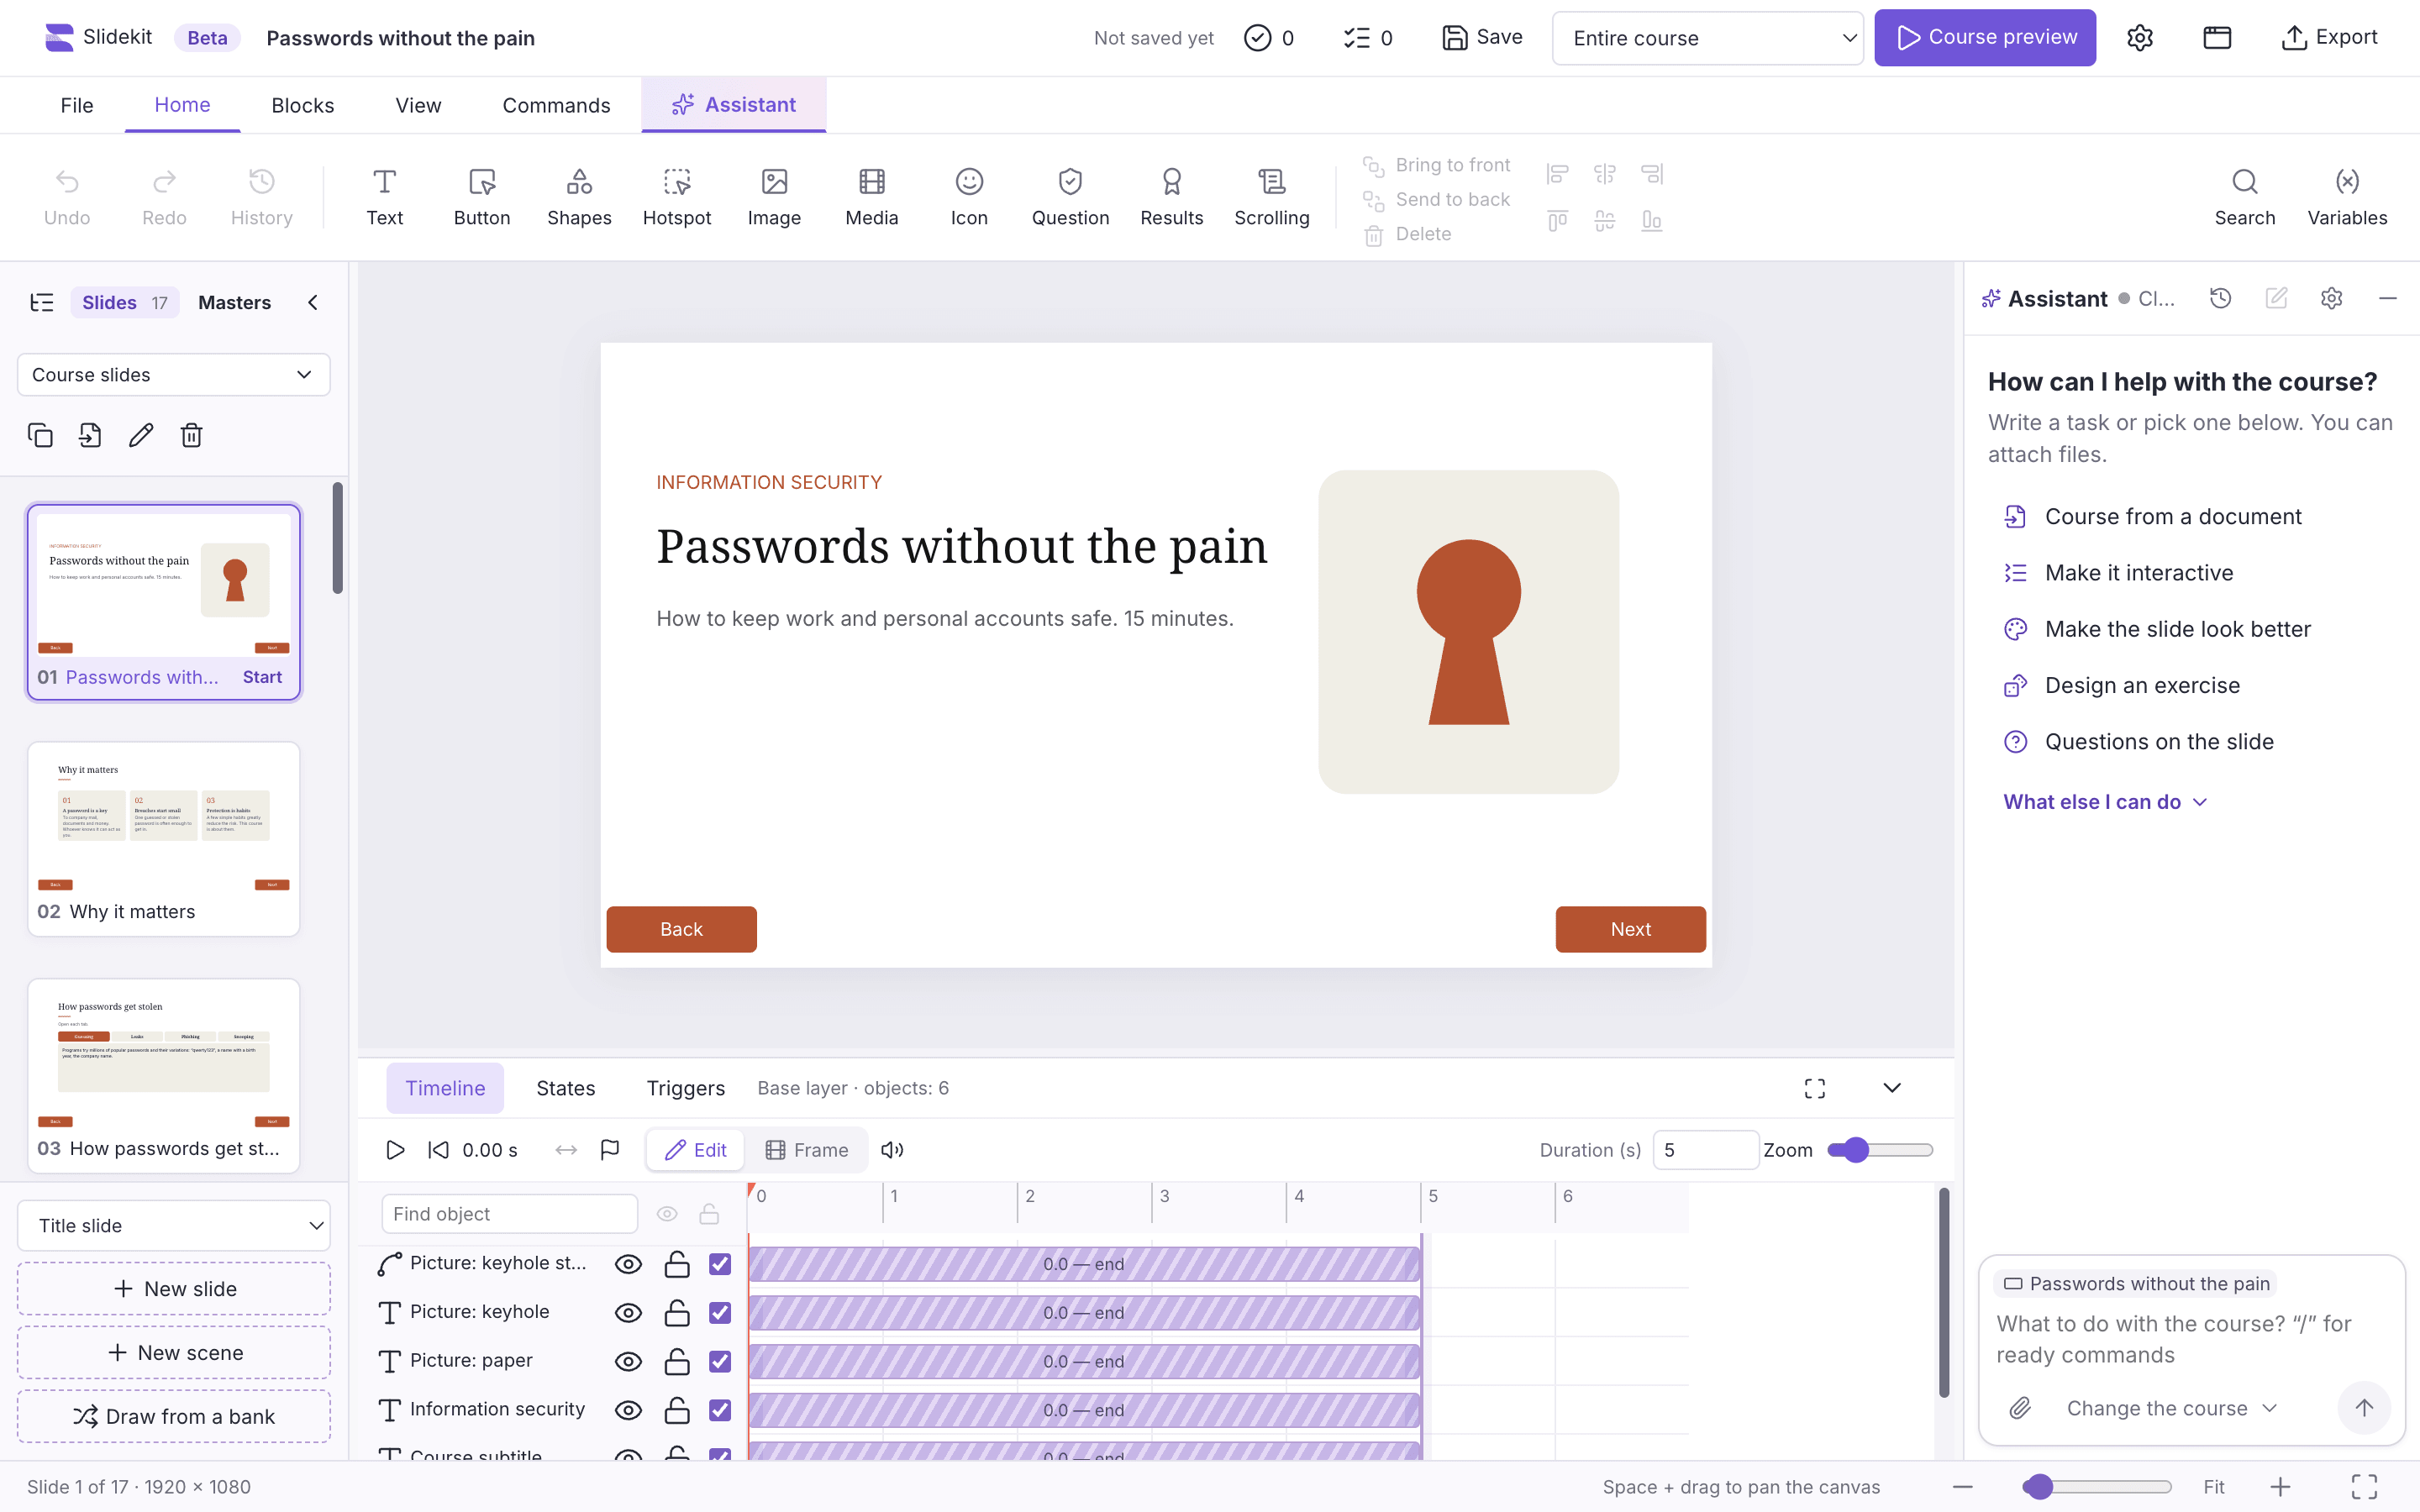Switch to the Masters tab
The image size is (2420, 1512).
click(234, 302)
